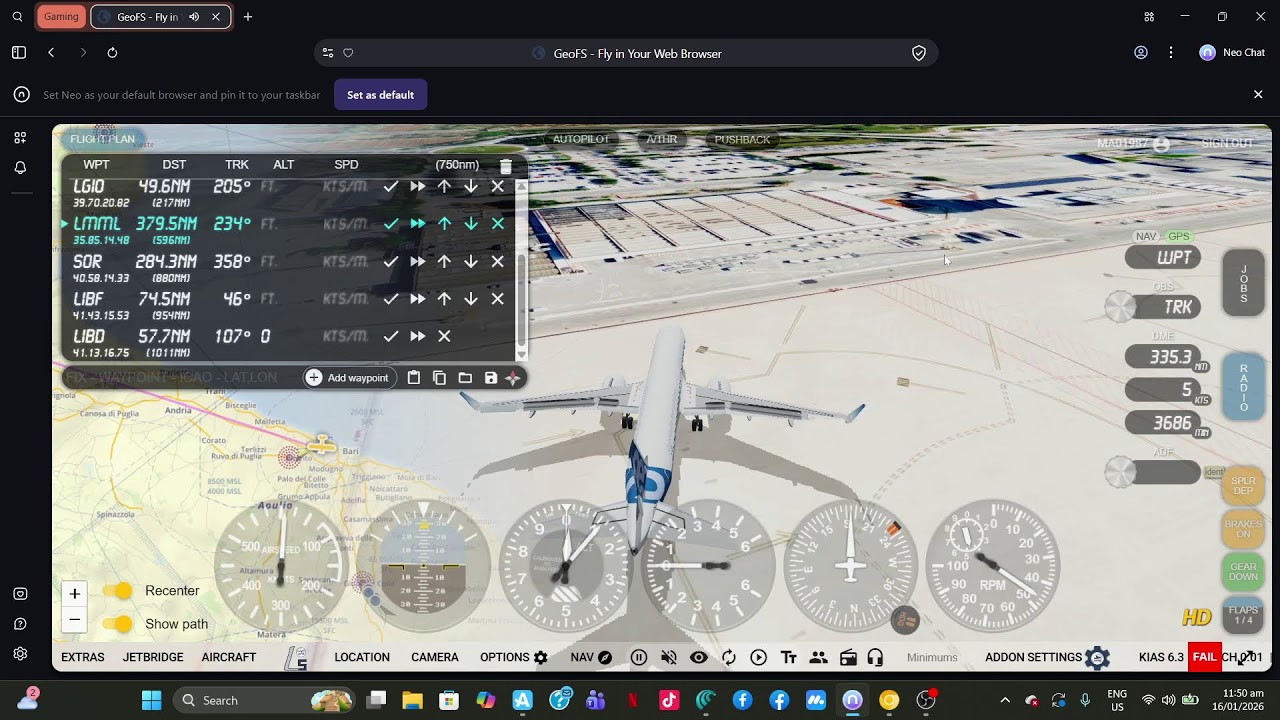Switch navigation source to GPS
Viewport: 1280px width, 720px height.
click(x=1179, y=237)
